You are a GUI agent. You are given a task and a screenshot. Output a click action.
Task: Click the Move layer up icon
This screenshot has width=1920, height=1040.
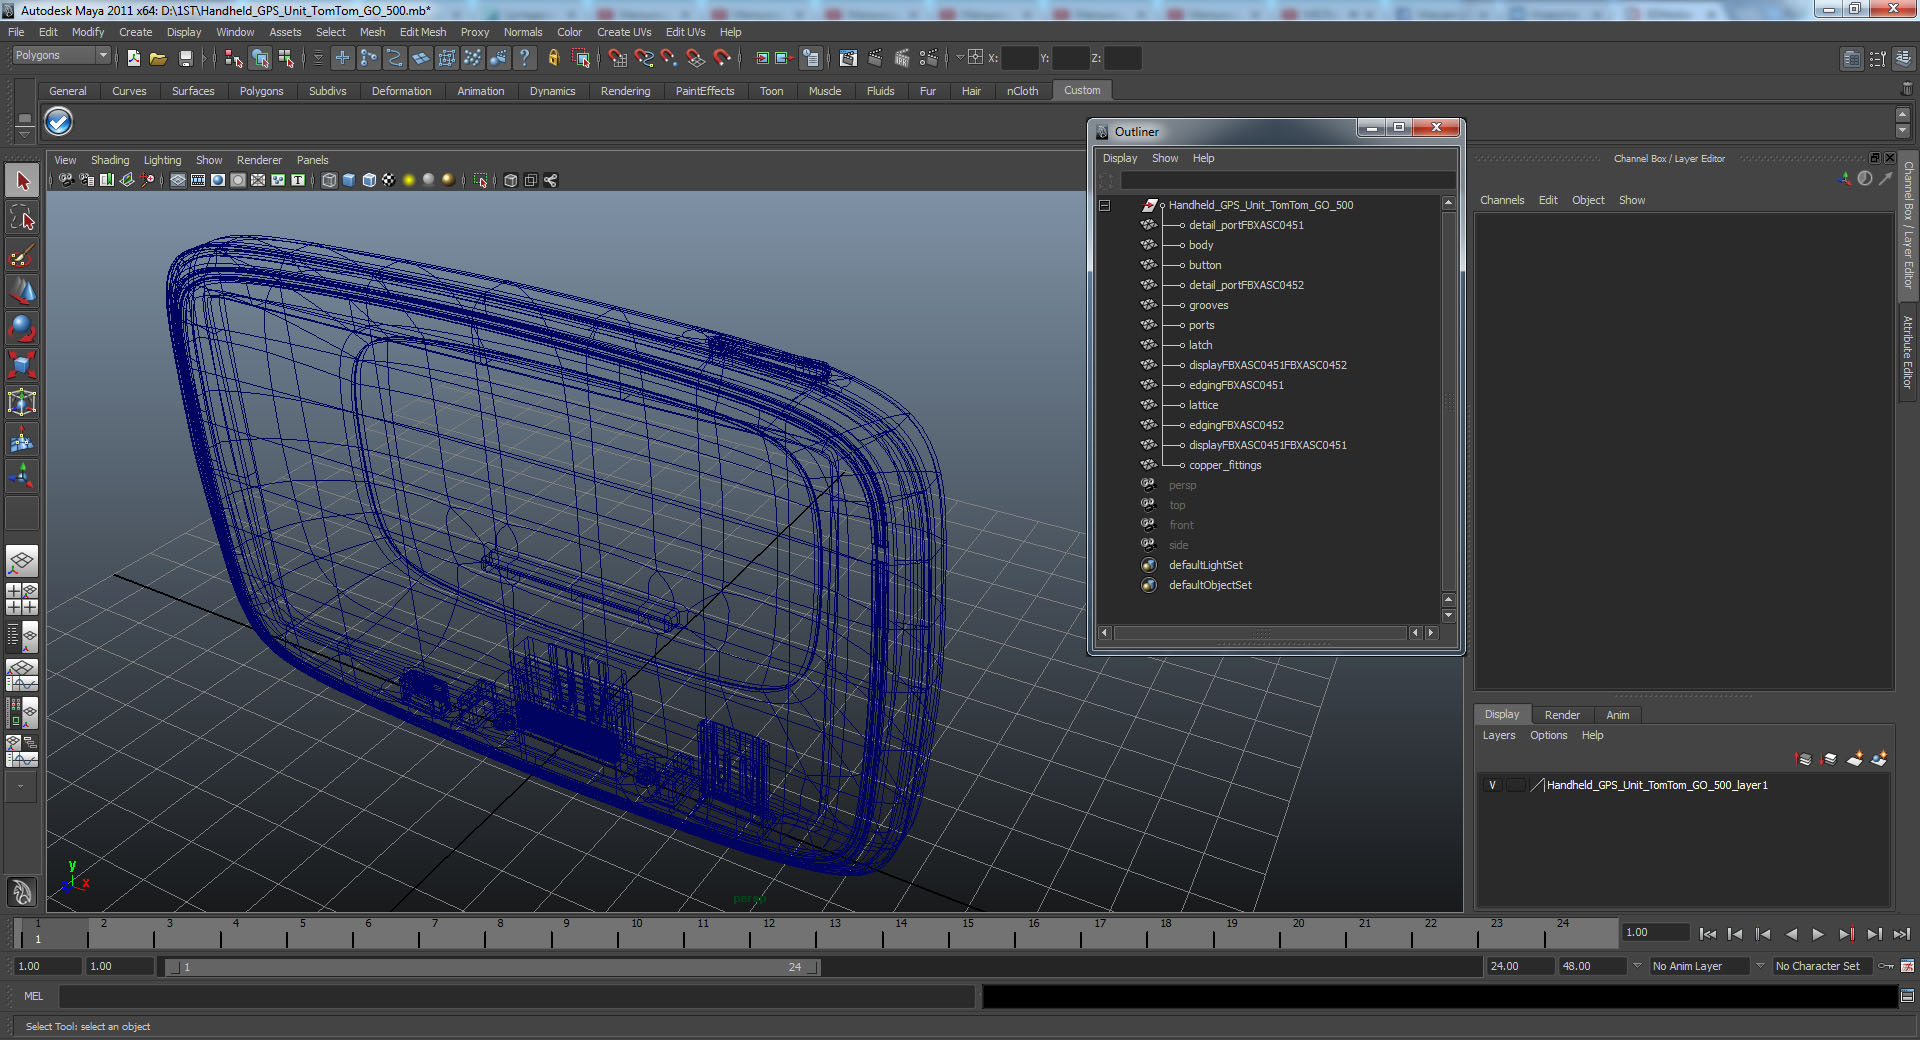pos(1804,759)
